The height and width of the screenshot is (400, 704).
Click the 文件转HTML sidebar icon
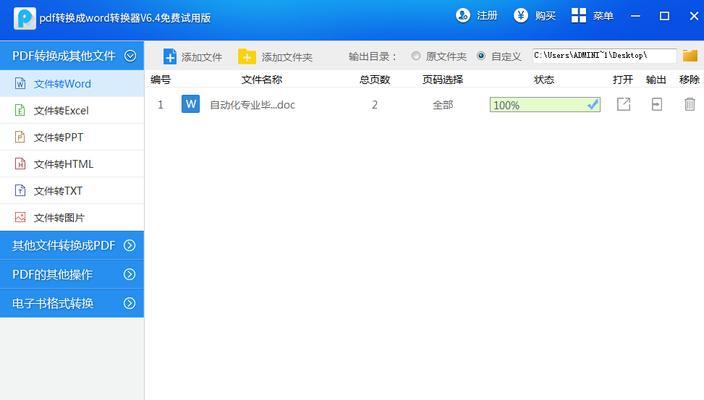click(20, 164)
